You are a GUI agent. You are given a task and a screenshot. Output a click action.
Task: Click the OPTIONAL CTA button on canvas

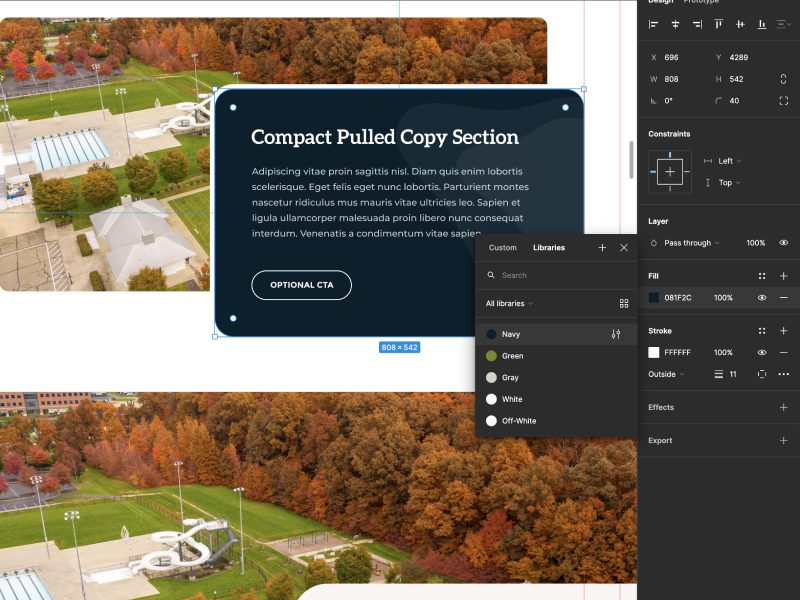click(x=302, y=285)
